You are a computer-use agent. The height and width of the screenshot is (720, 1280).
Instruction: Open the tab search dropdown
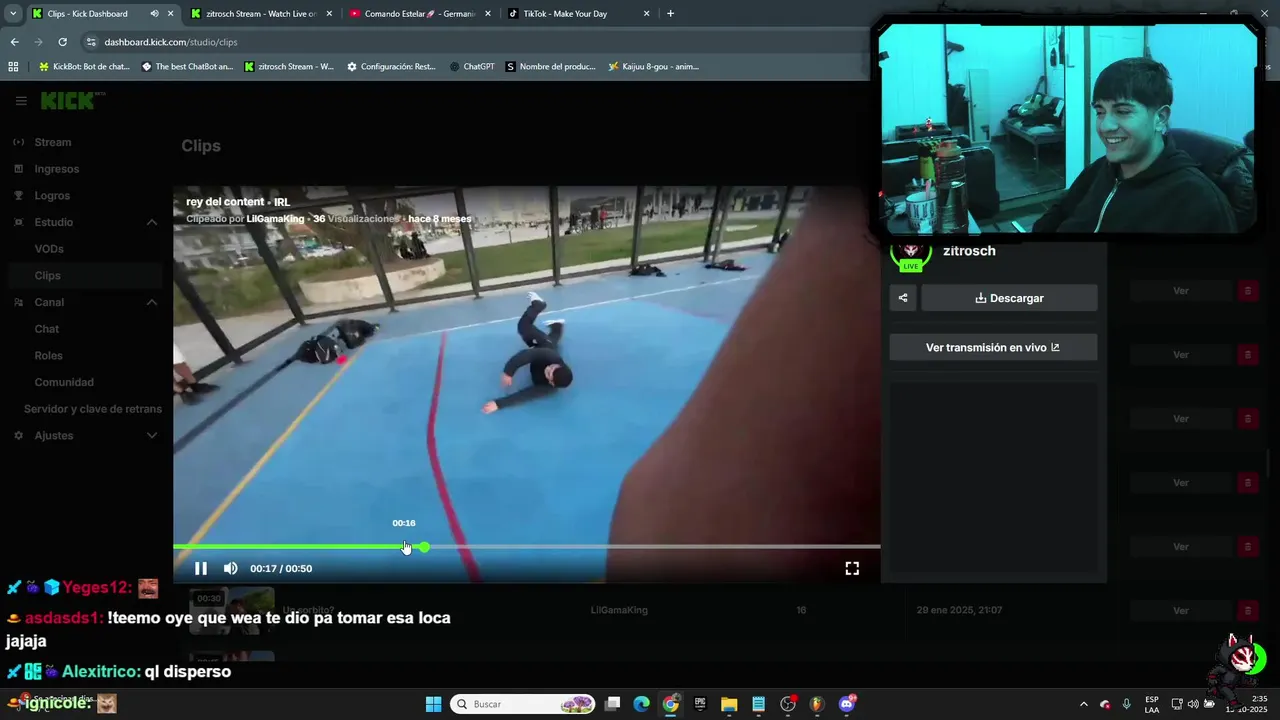point(13,14)
